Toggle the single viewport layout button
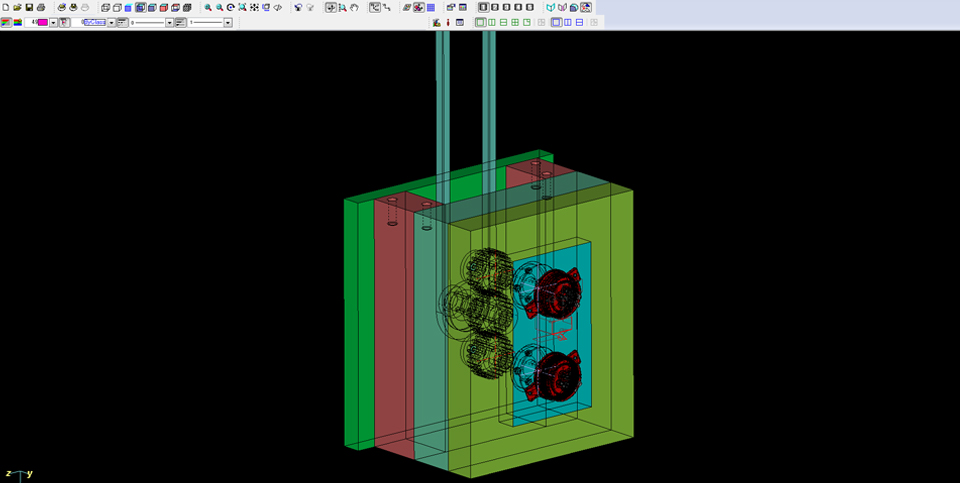The height and width of the screenshot is (483, 960). click(x=481, y=22)
